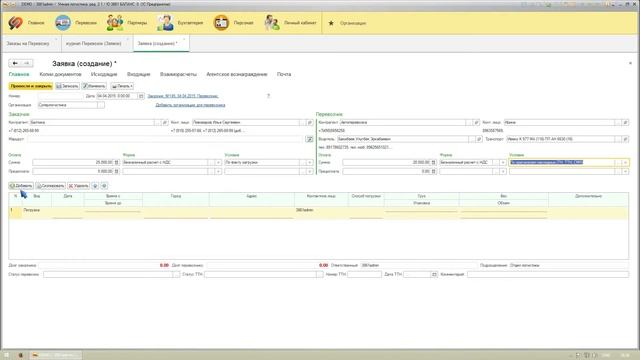
Task: Expand the customer prepayment Условия dropdown
Action: (310, 171)
